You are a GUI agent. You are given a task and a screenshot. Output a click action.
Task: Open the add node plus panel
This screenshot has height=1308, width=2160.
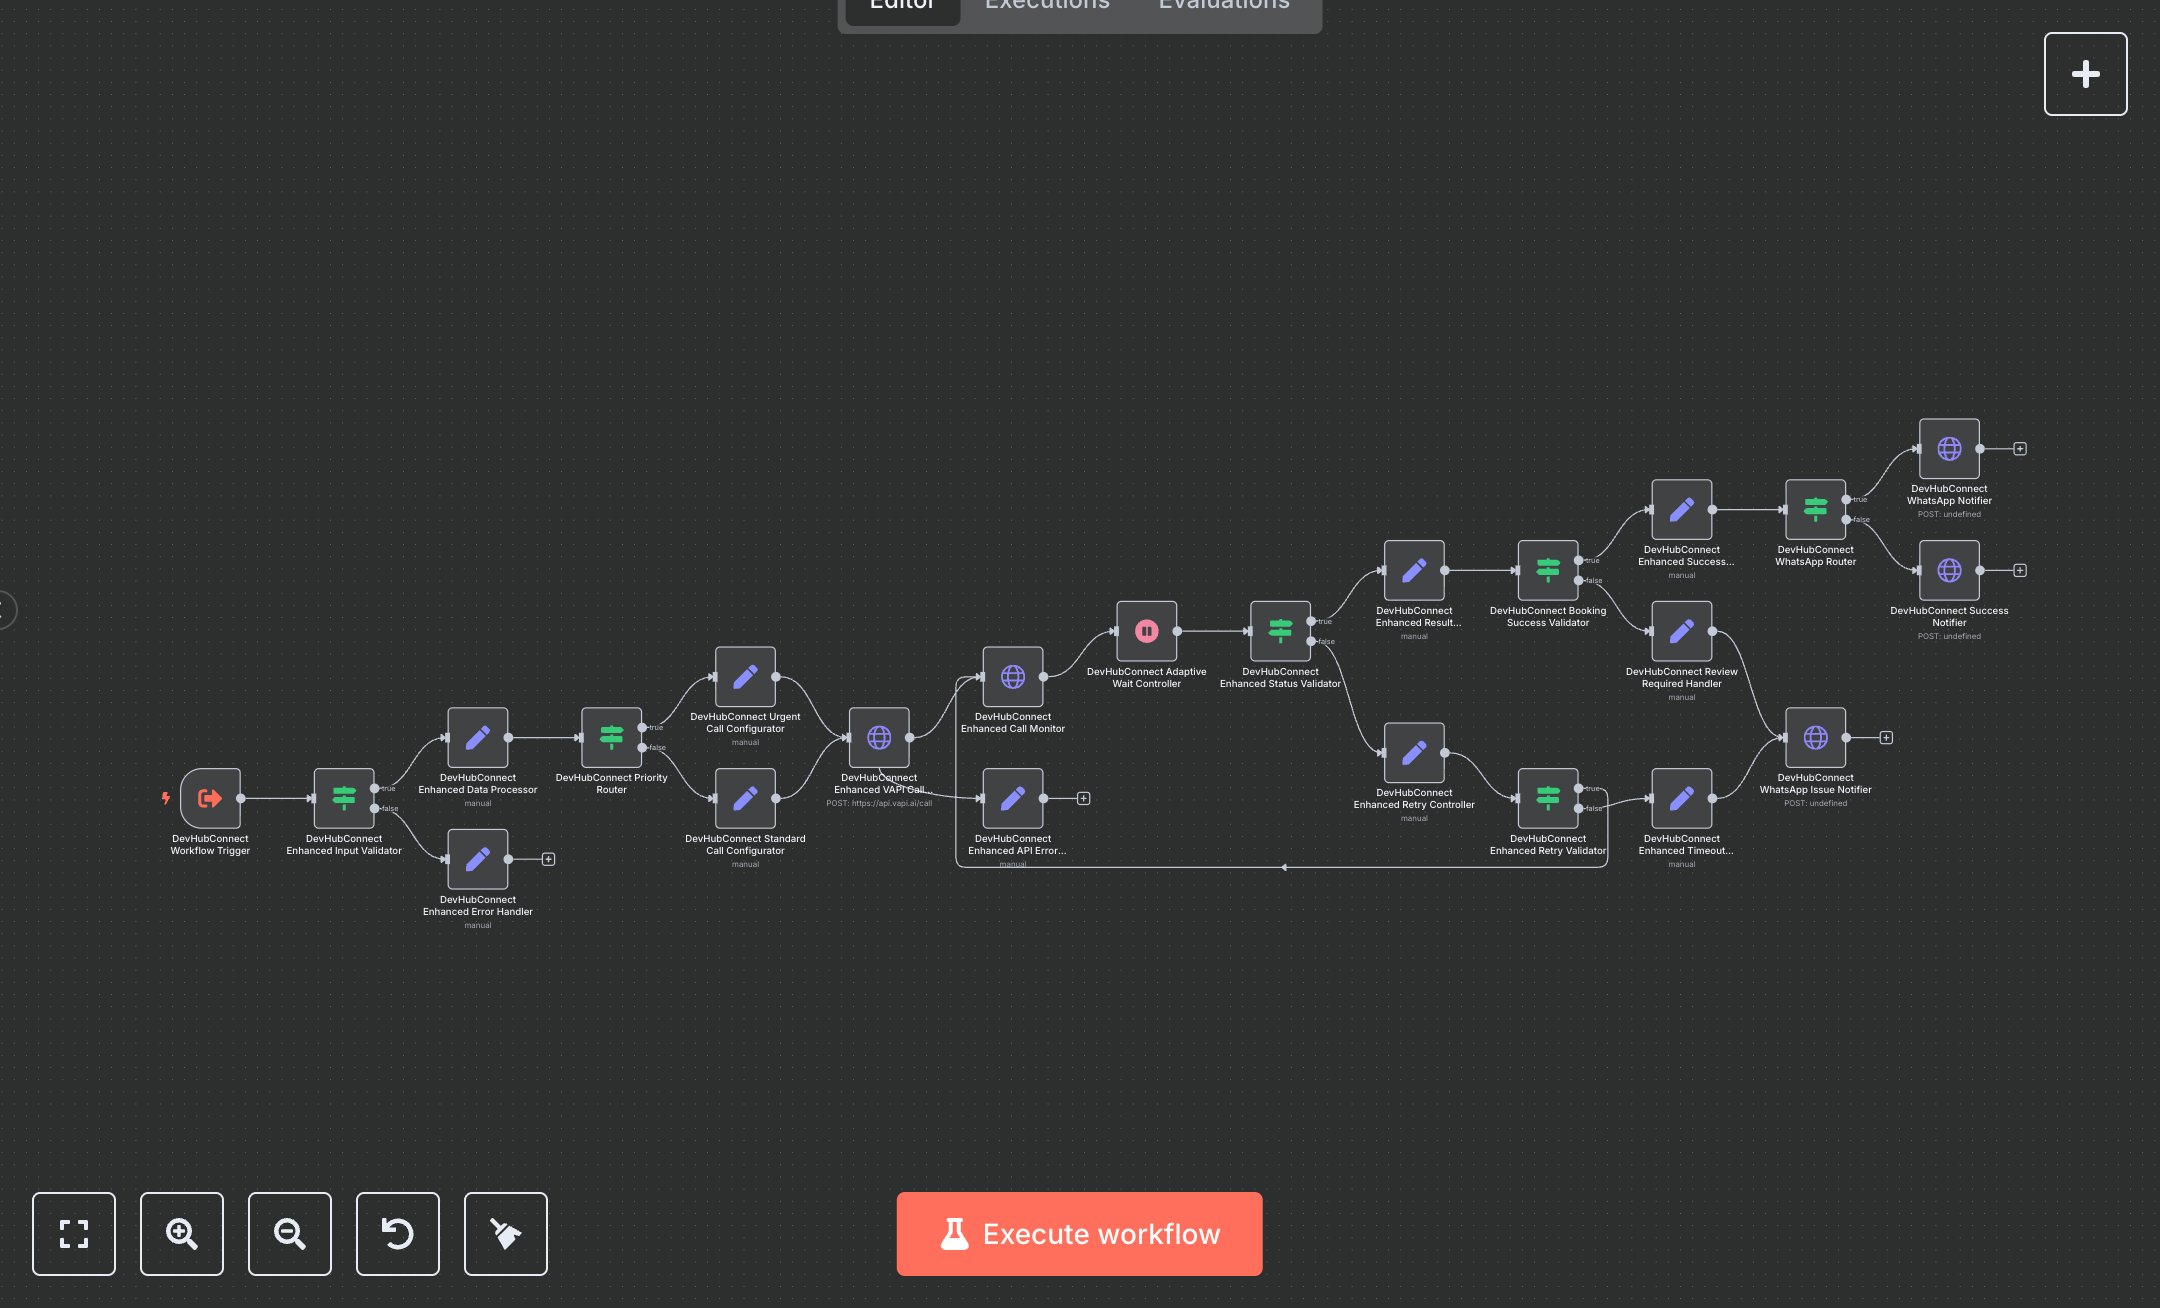tap(2085, 74)
